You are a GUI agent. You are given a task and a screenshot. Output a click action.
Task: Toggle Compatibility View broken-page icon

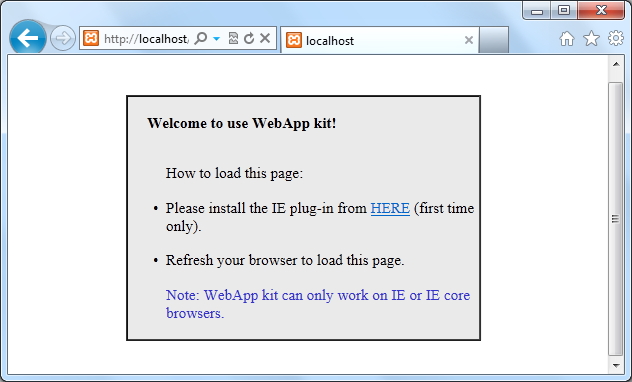[x=233, y=38]
